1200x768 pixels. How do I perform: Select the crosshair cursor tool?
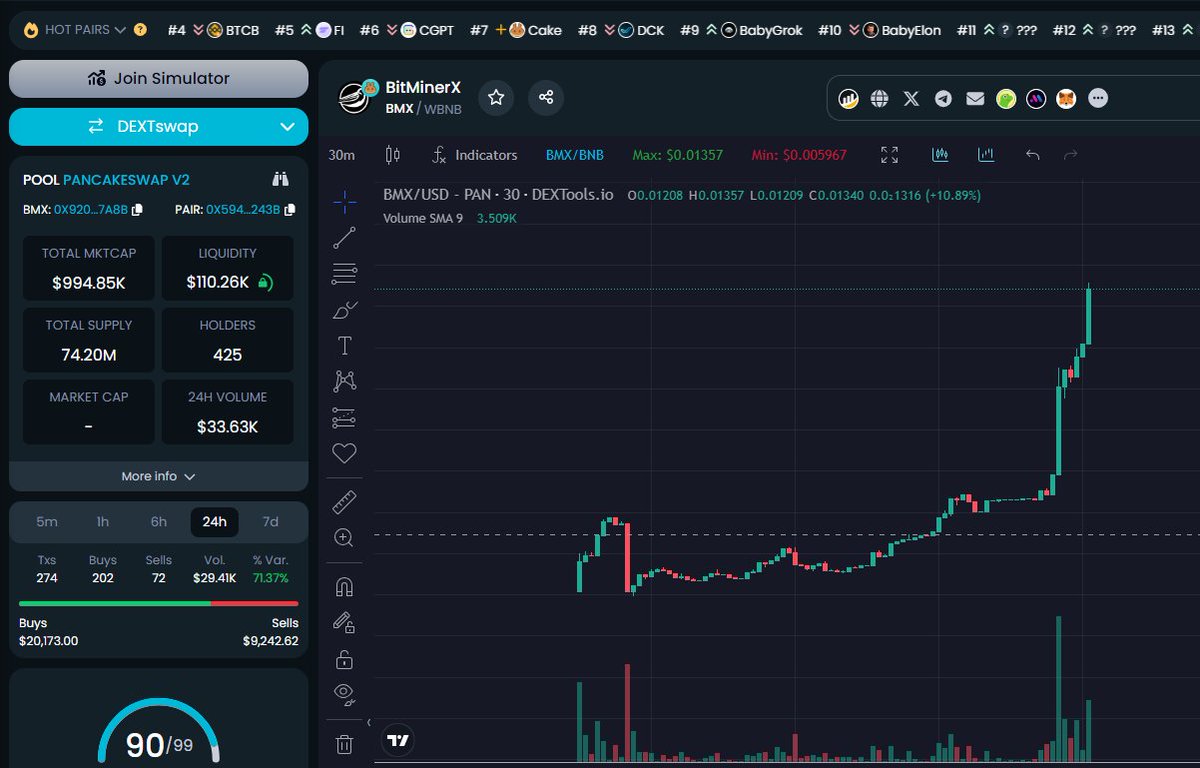[x=344, y=201]
